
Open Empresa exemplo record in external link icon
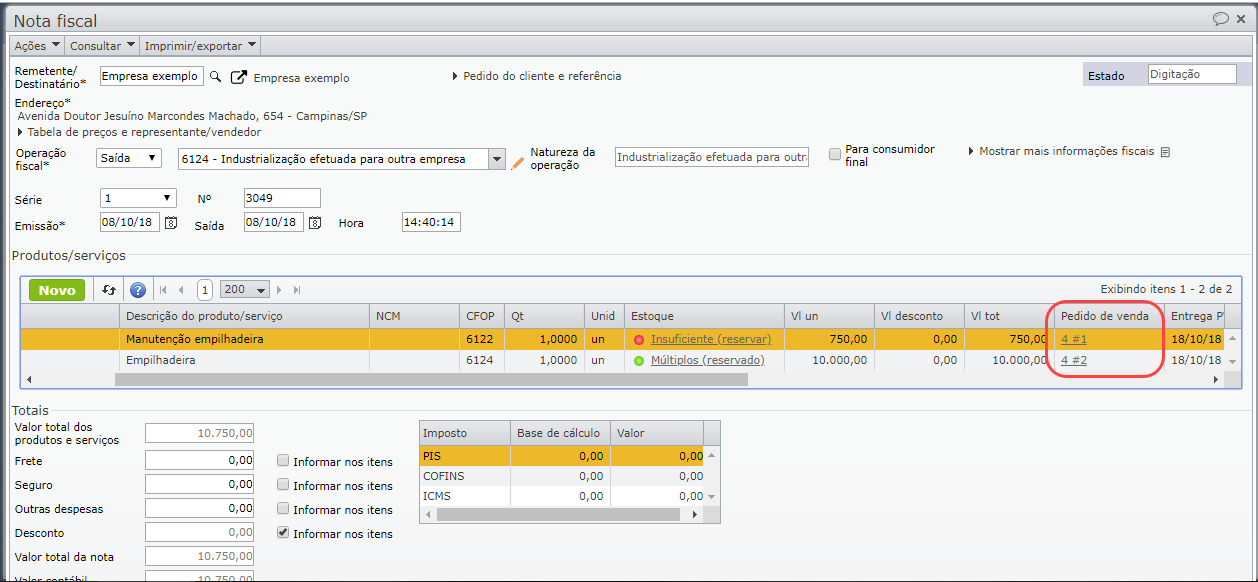coord(239,77)
